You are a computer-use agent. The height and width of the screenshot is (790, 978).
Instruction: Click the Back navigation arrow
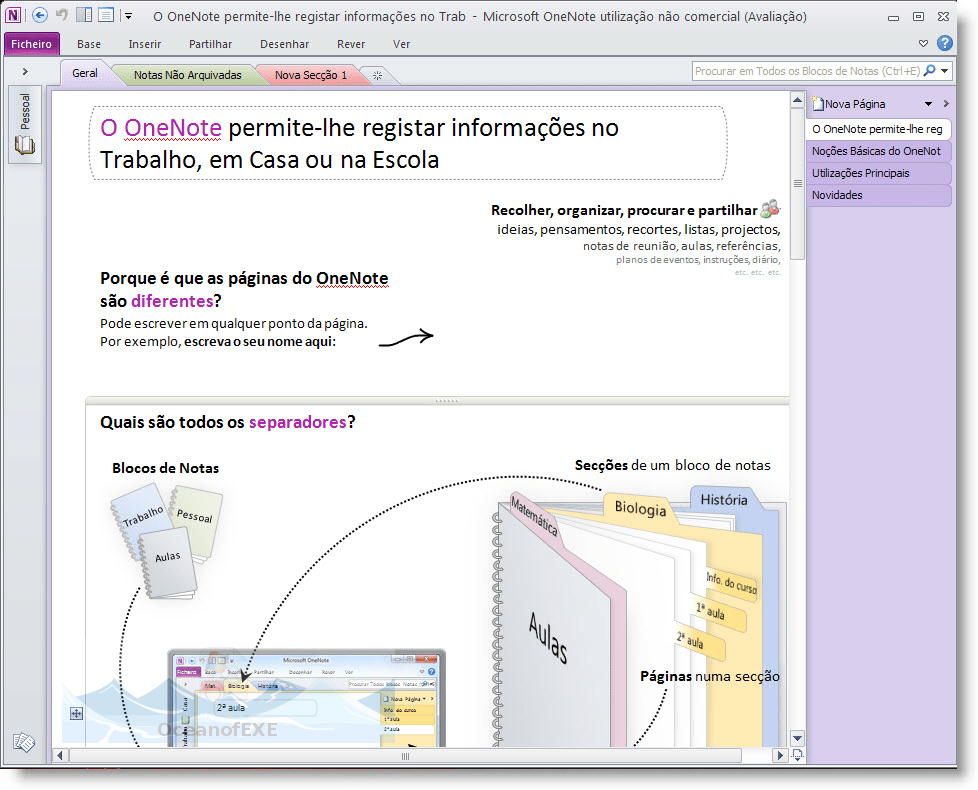pos(40,15)
